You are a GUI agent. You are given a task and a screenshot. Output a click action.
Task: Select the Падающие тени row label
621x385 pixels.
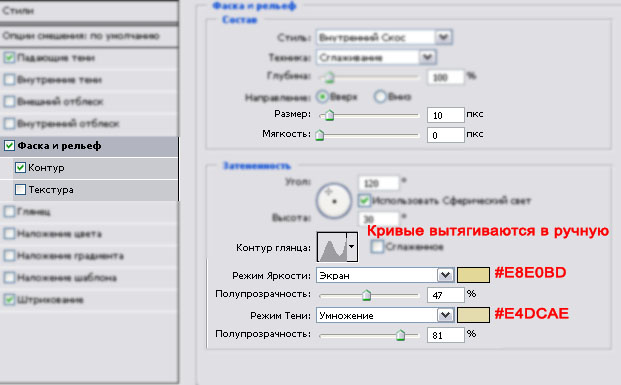tap(56, 58)
